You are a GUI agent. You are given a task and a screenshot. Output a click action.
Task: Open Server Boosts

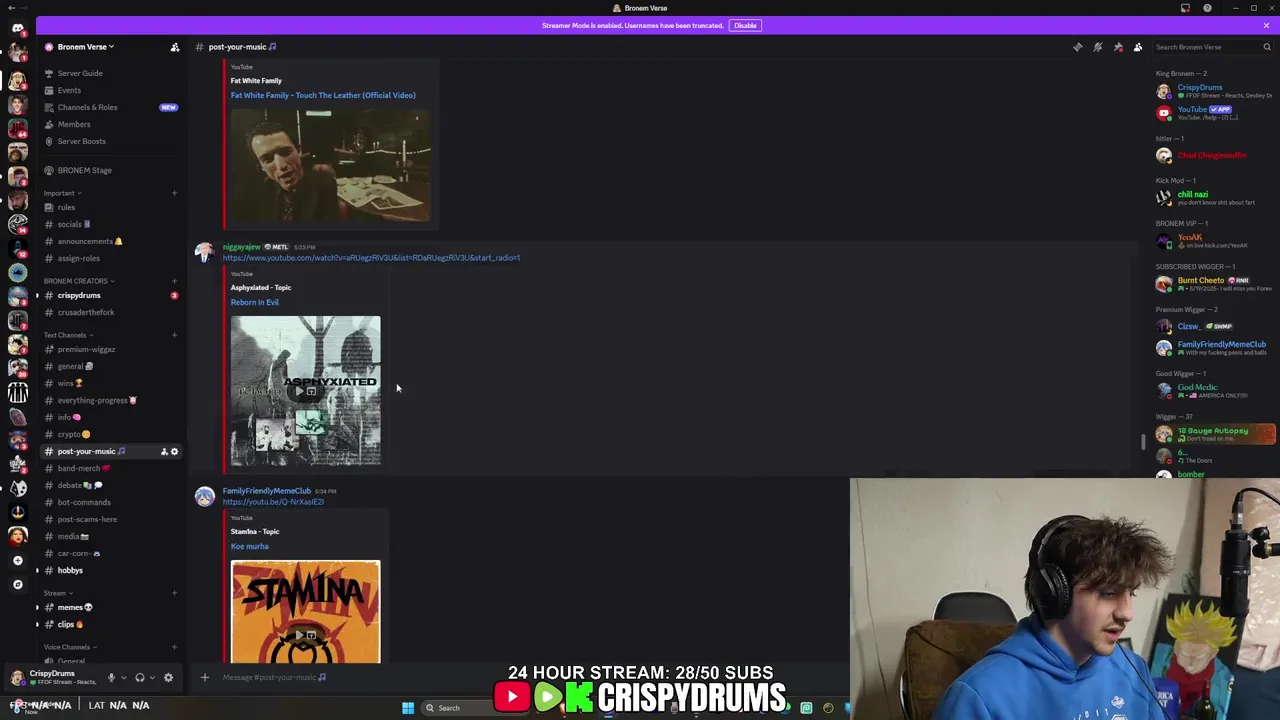point(81,141)
